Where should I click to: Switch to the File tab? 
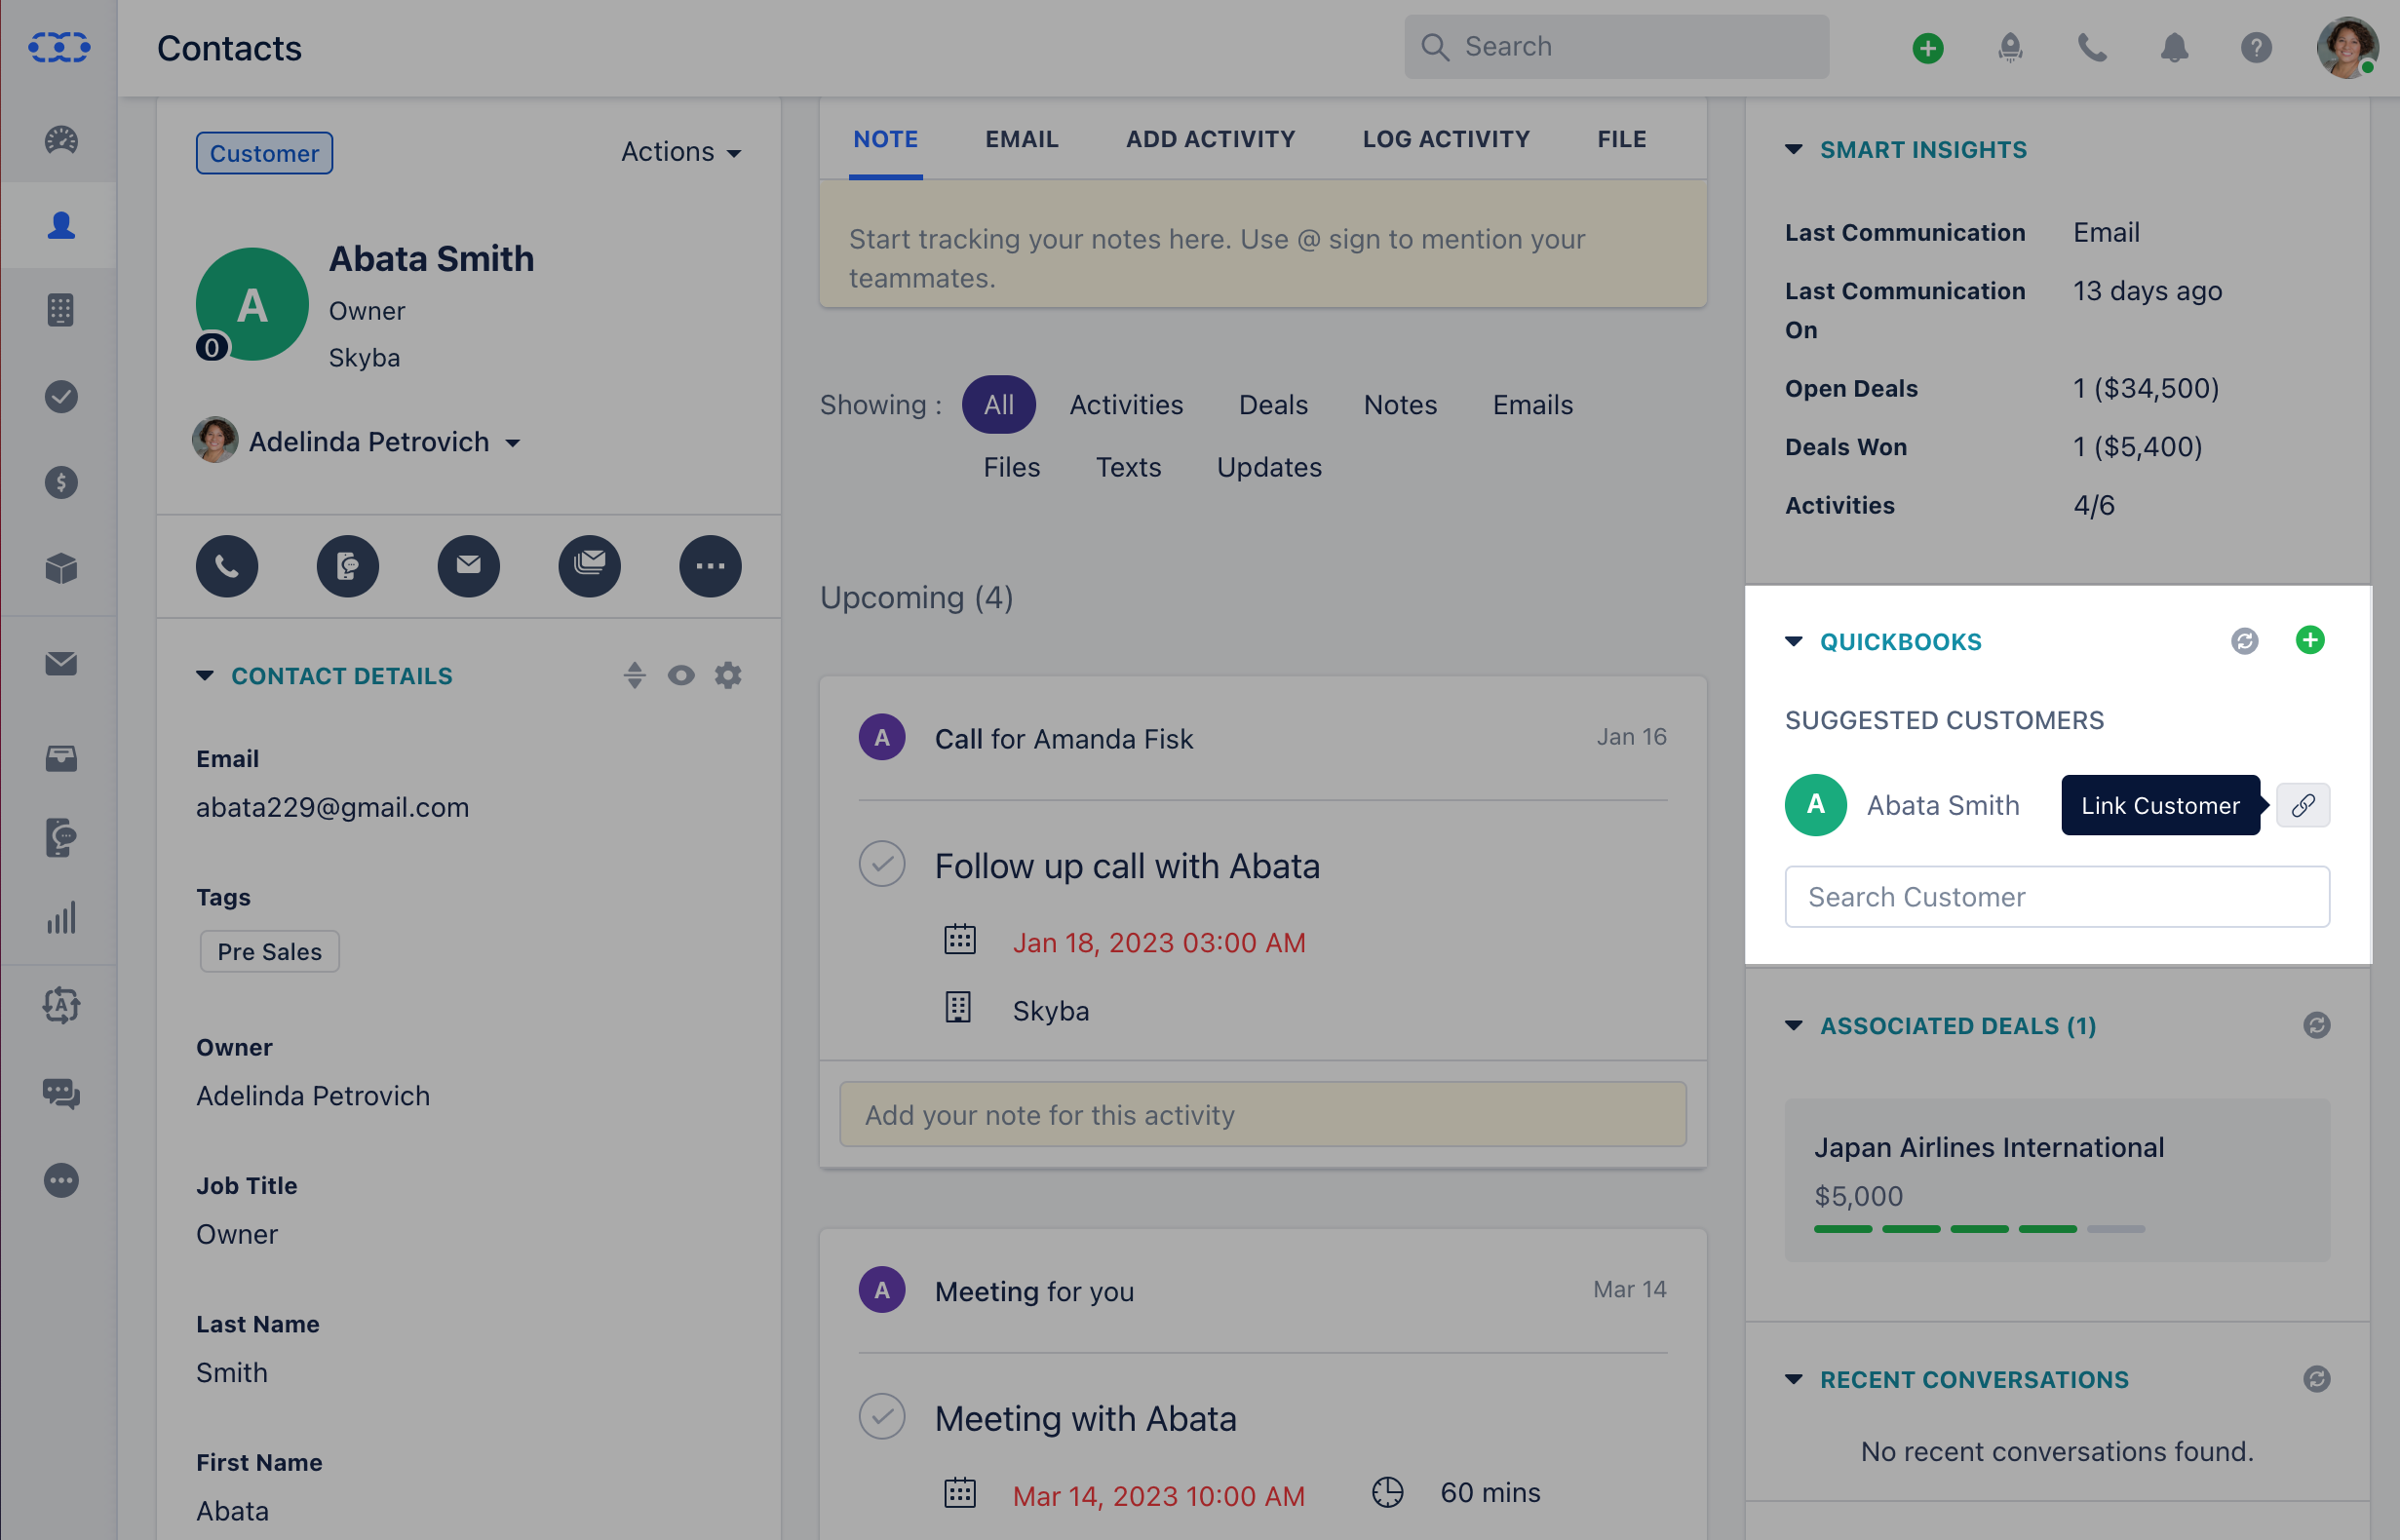pos(1621,139)
